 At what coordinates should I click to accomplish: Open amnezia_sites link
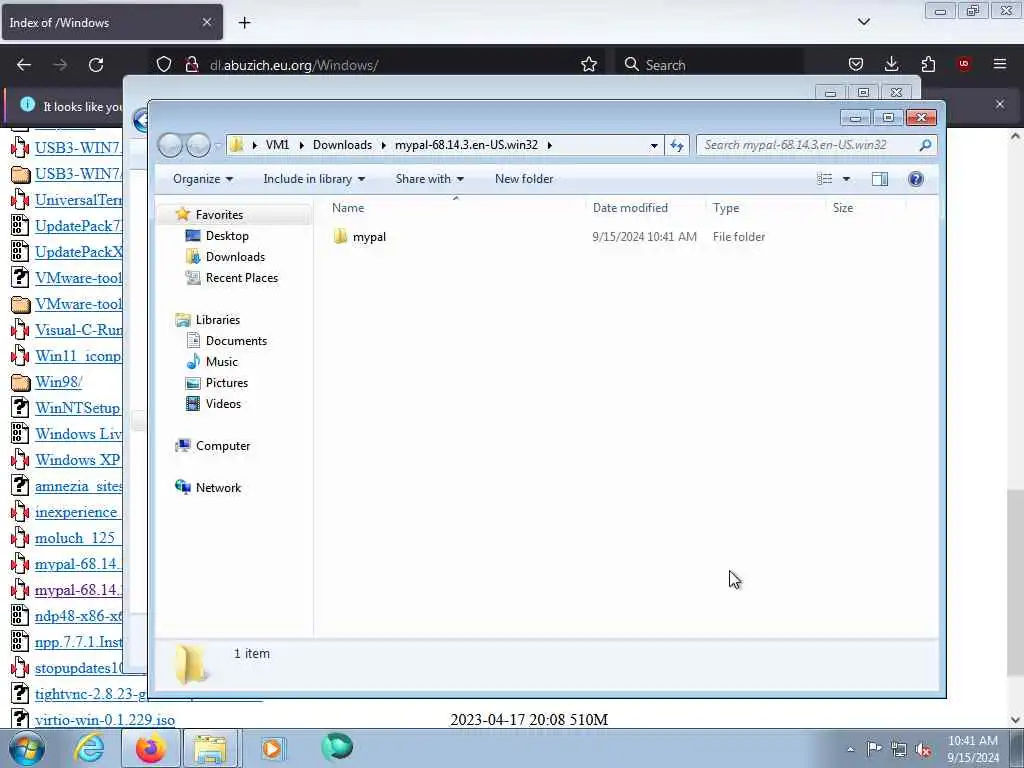pos(78,487)
